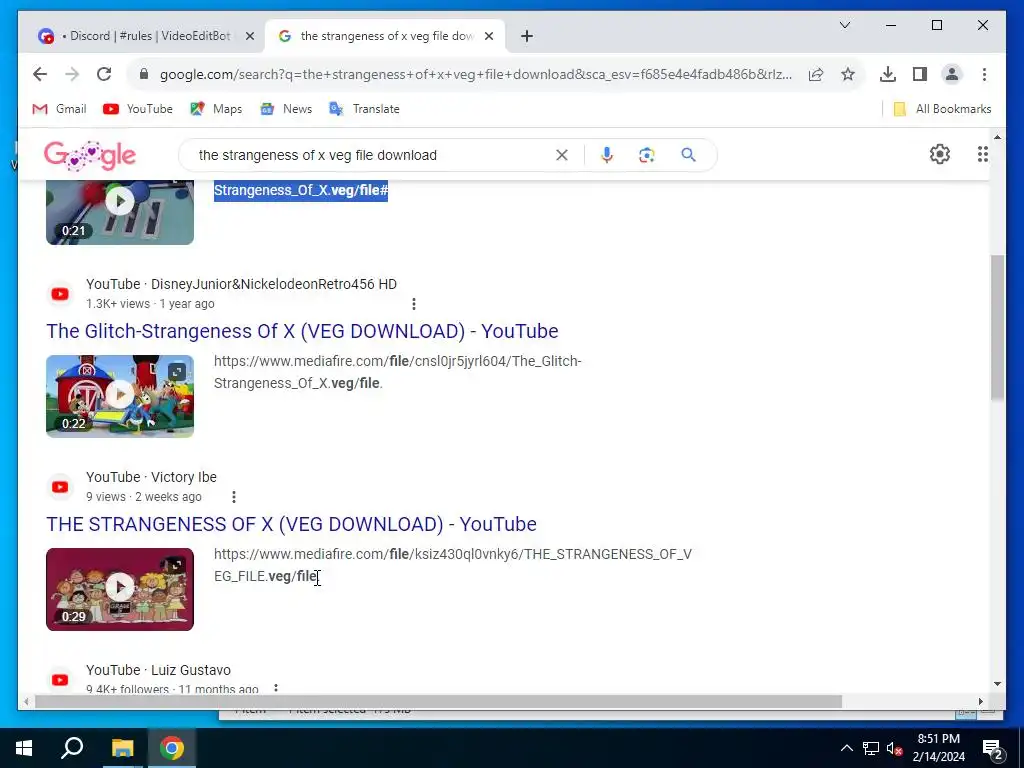Image resolution: width=1024 pixels, height=768 pixels.
Task: Click the browser forward arrow
Action: click(x=72, y=74)
